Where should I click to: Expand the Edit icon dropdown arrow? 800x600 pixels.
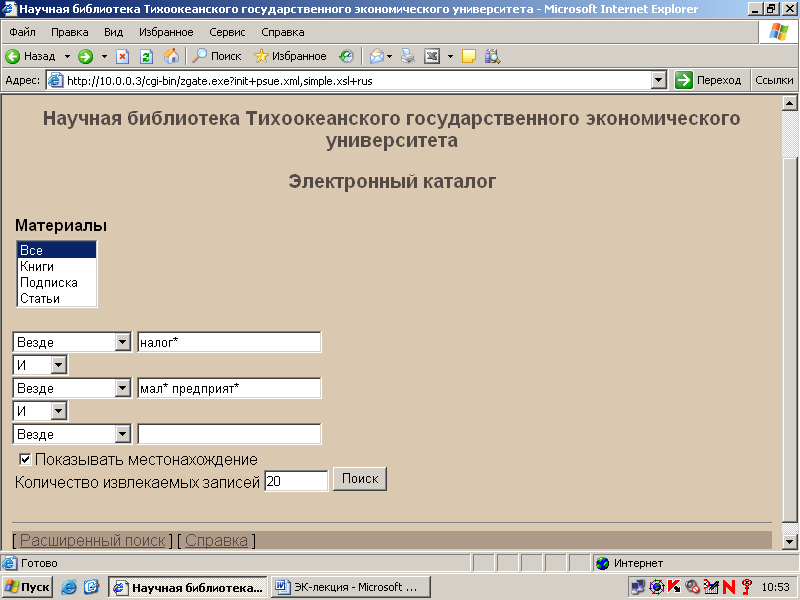click(x=450, y=56)
